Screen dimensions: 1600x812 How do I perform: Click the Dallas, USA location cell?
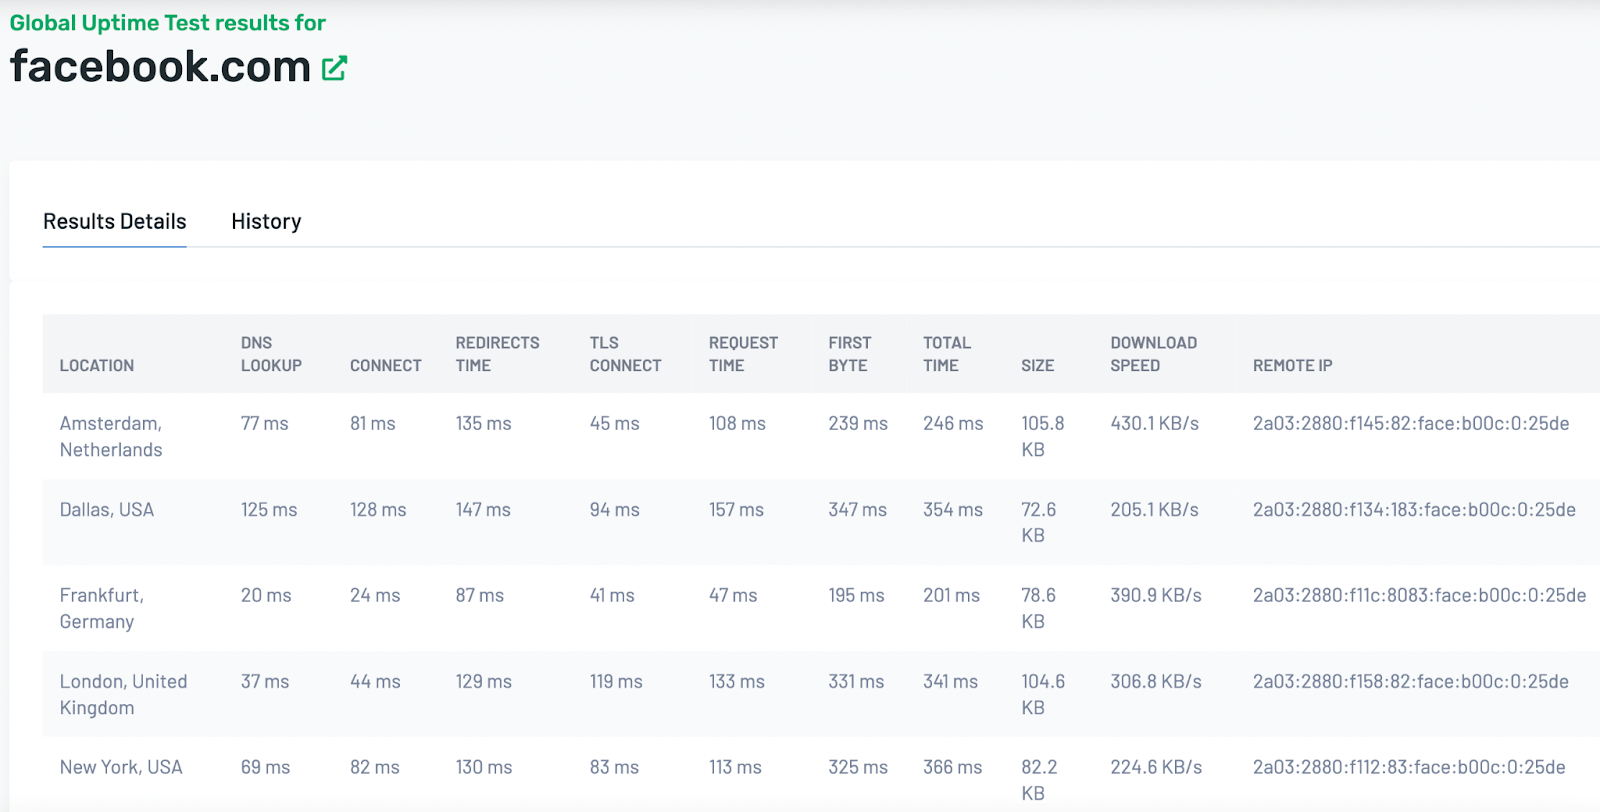pos(107,510)
